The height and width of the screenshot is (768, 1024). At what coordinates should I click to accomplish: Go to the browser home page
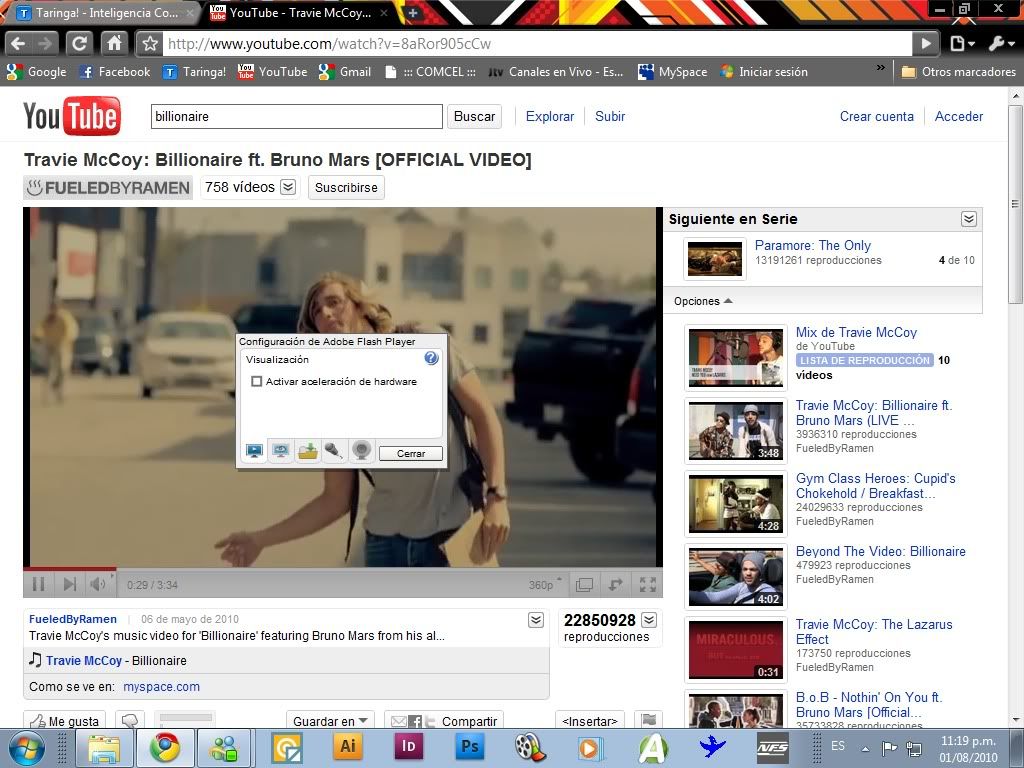114,44
